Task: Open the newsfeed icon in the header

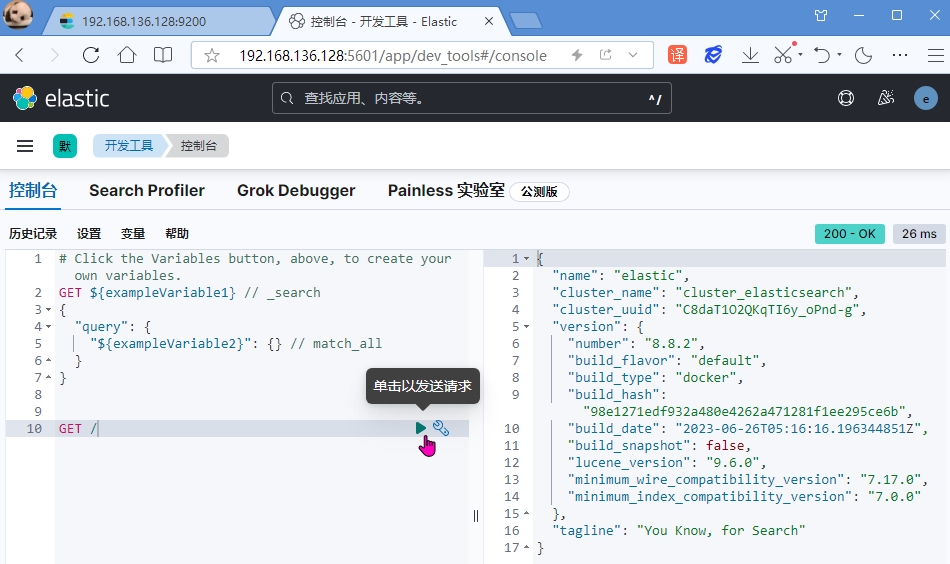Action: (x=885, y=98)
